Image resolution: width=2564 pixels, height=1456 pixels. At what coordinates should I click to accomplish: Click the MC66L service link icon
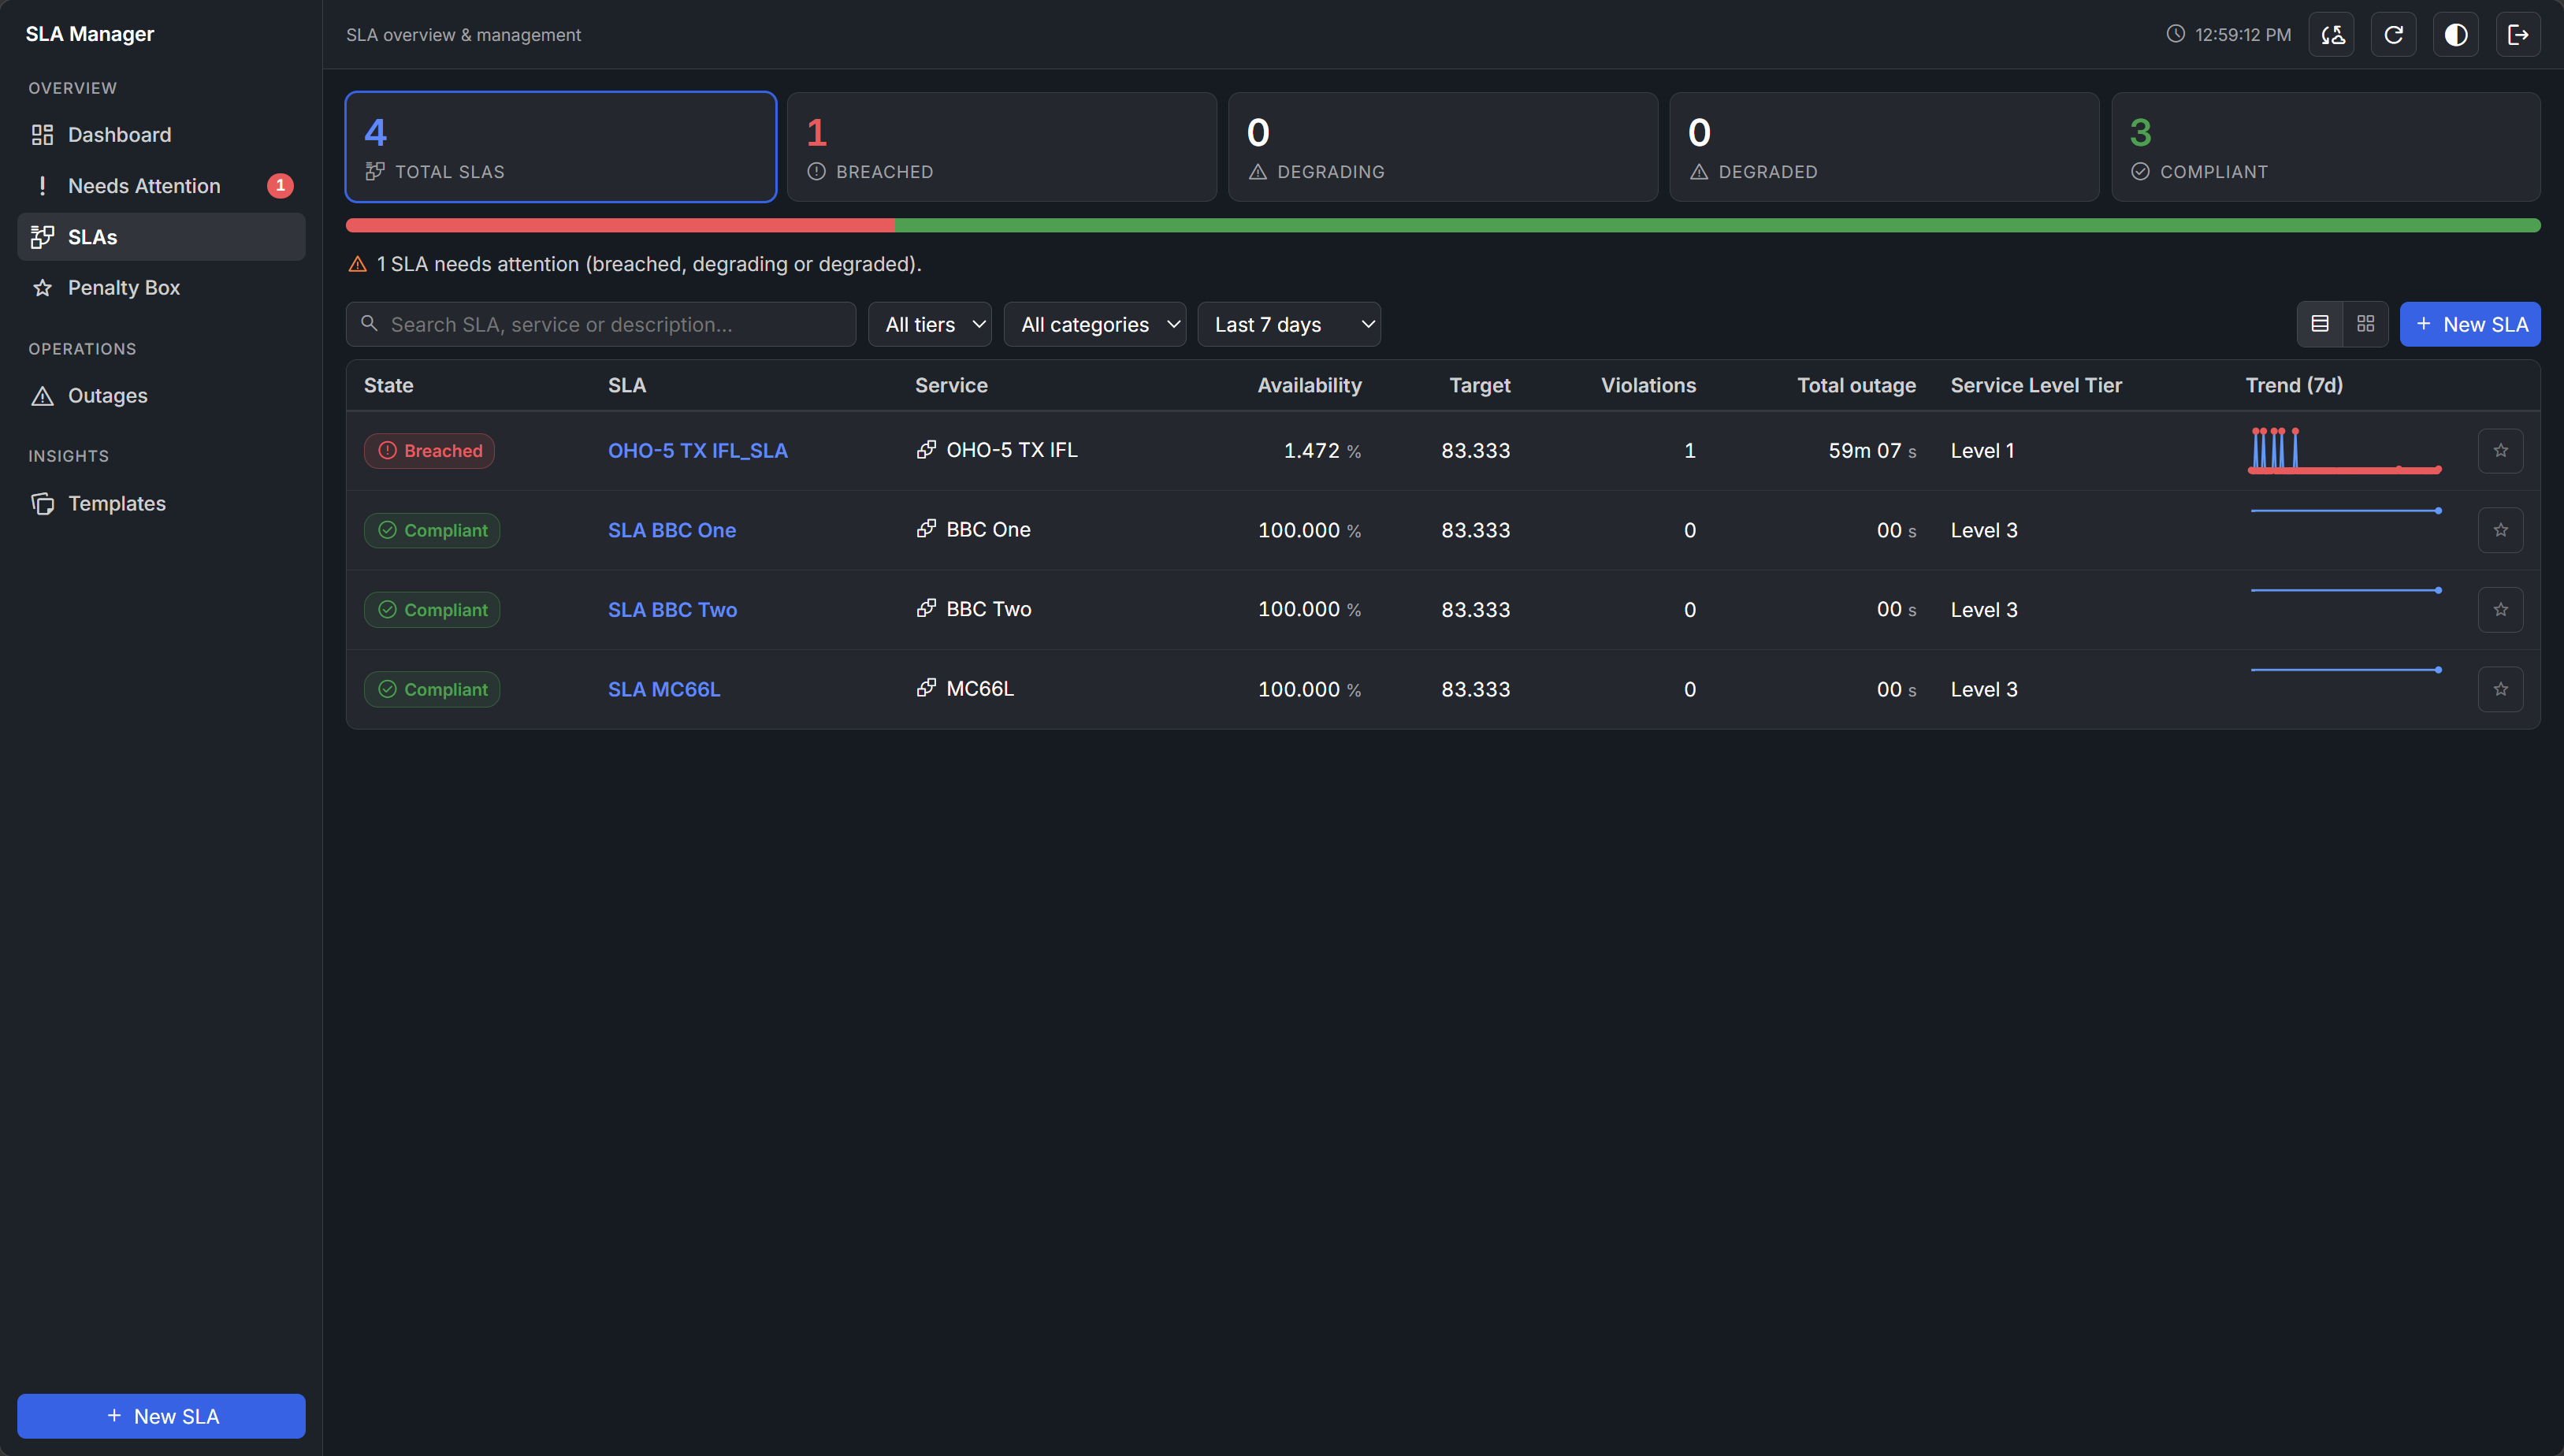click(x=926, y=688)
